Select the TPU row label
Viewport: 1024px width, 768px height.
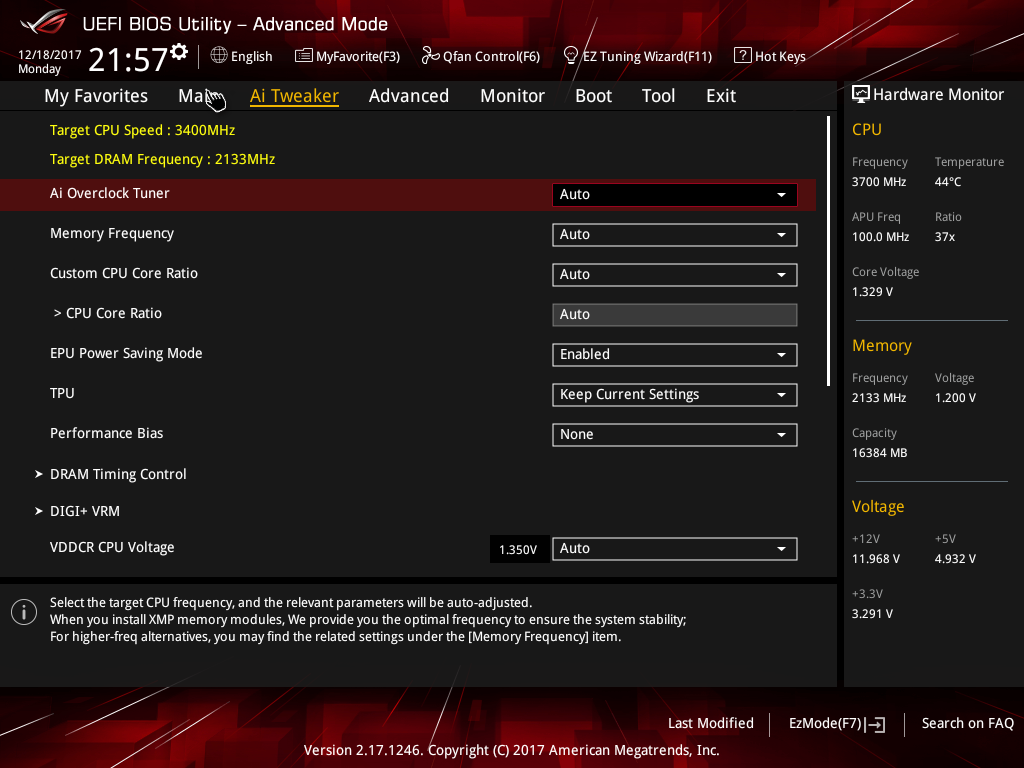point(62,393)
